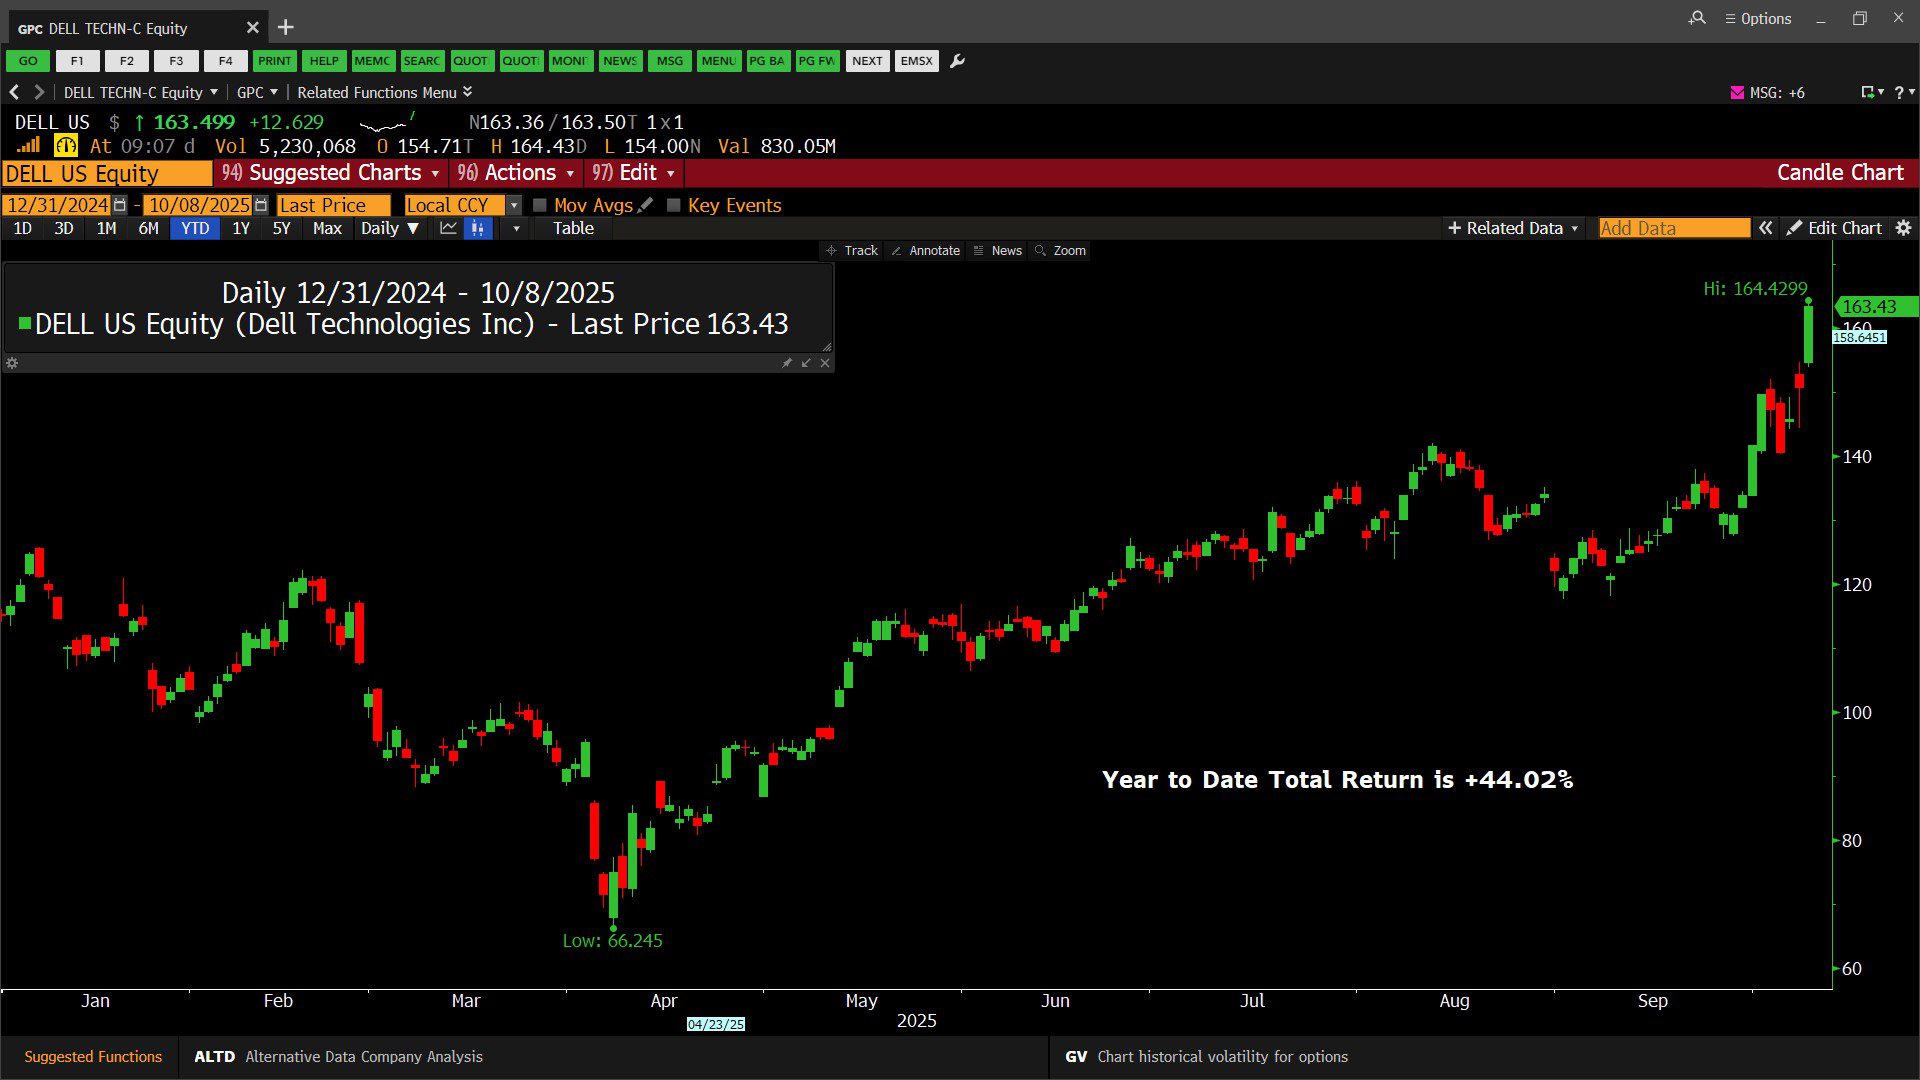1920x1080 pixels.
Task: Expand the Local CCY currency dropdown
Action: click(514, 205)
